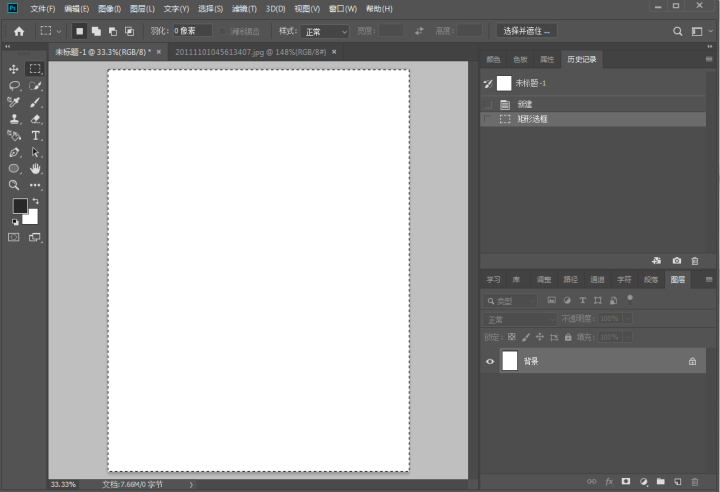This screenshot has width=720, height=492.
Task: Switch to 2011101045613407.jpg document tab
Action: tap(251, 52)
